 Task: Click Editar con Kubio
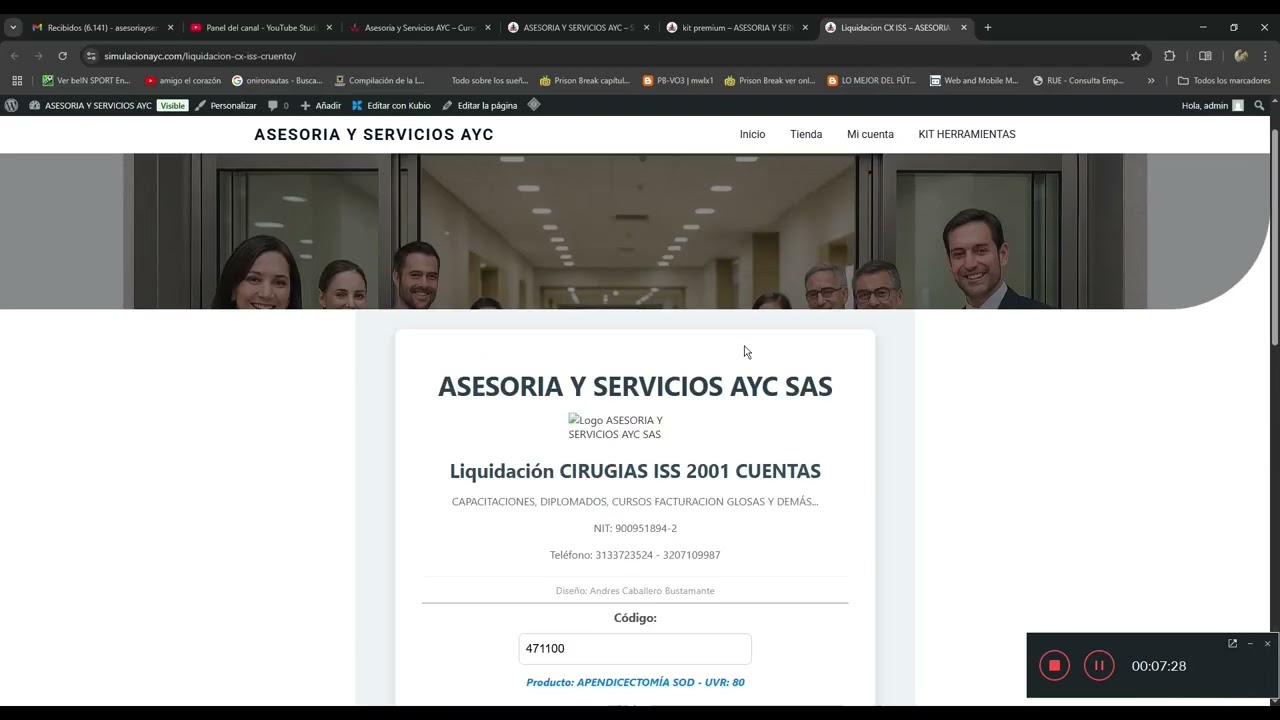391,105
